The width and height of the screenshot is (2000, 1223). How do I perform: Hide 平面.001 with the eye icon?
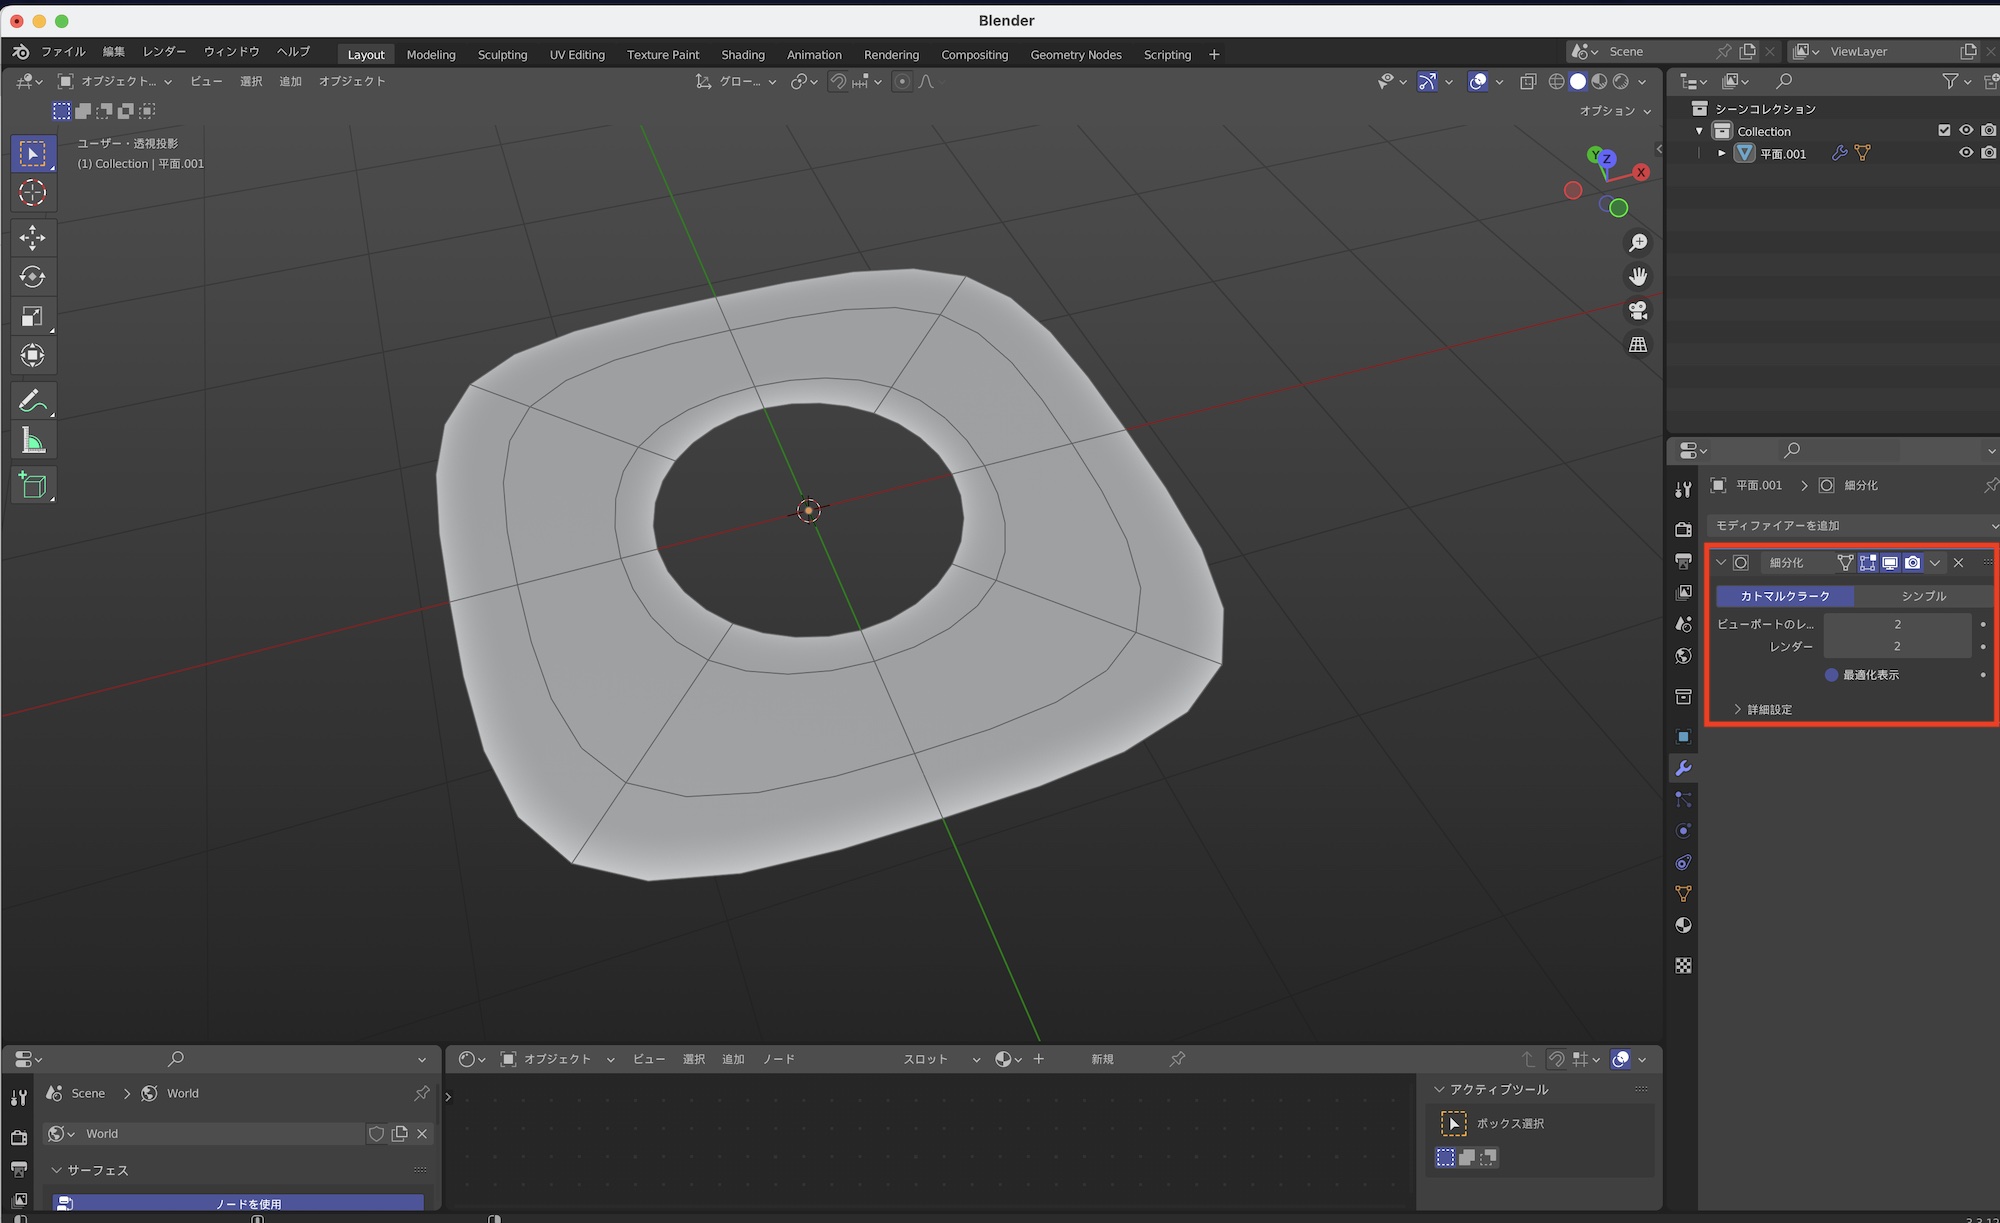point(1965,153)
